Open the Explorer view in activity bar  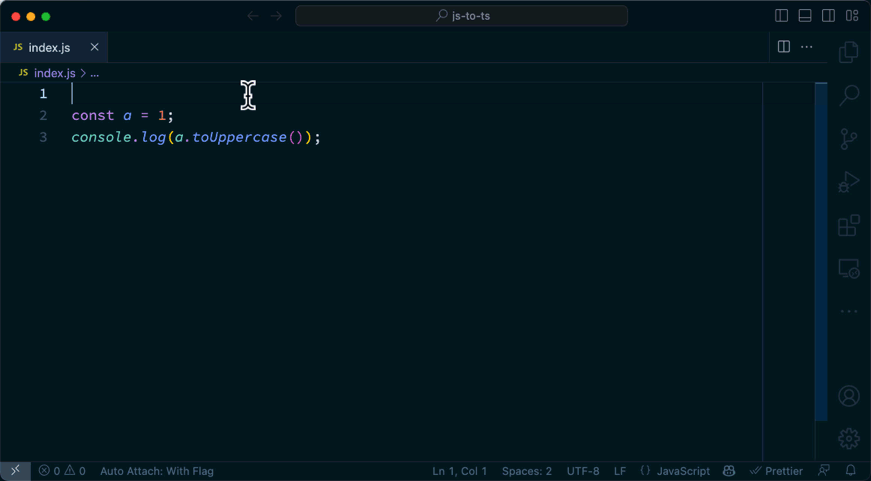click(849, 52)
